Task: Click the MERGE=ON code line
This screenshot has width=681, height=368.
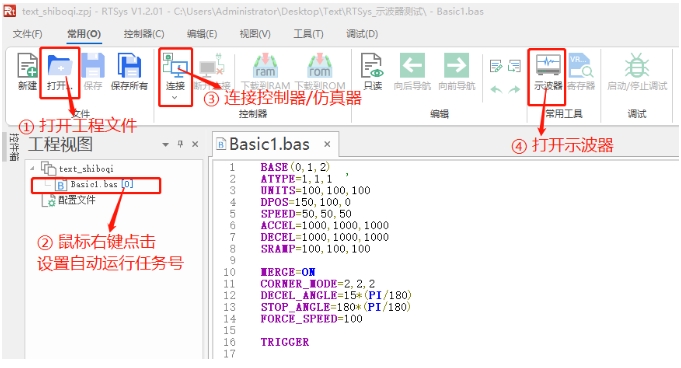Action: pyautogui.click(x=288, y=272)
